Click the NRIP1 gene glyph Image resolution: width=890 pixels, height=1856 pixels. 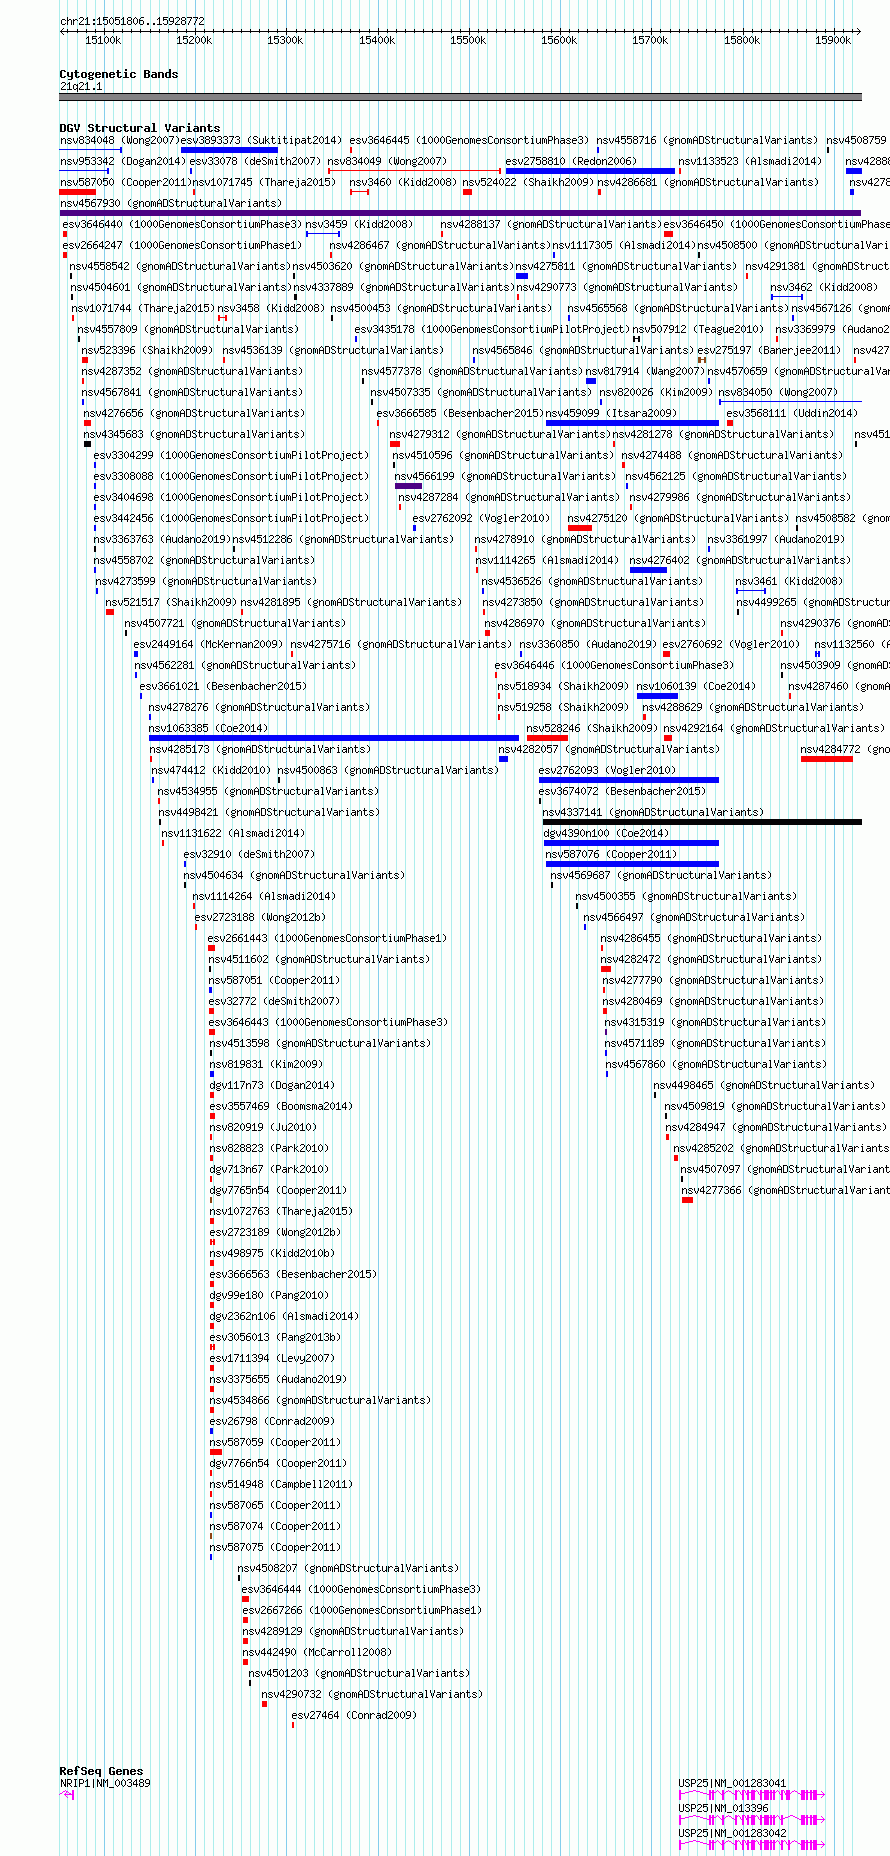[67, 1795]
